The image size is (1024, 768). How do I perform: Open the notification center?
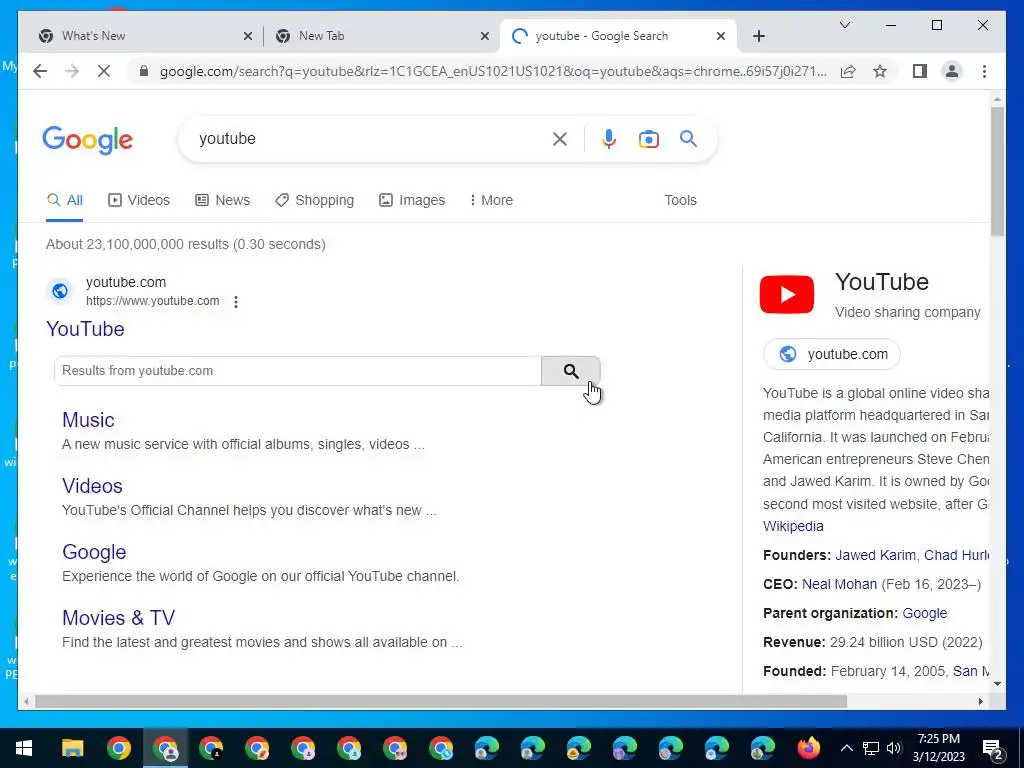[993, 748]
